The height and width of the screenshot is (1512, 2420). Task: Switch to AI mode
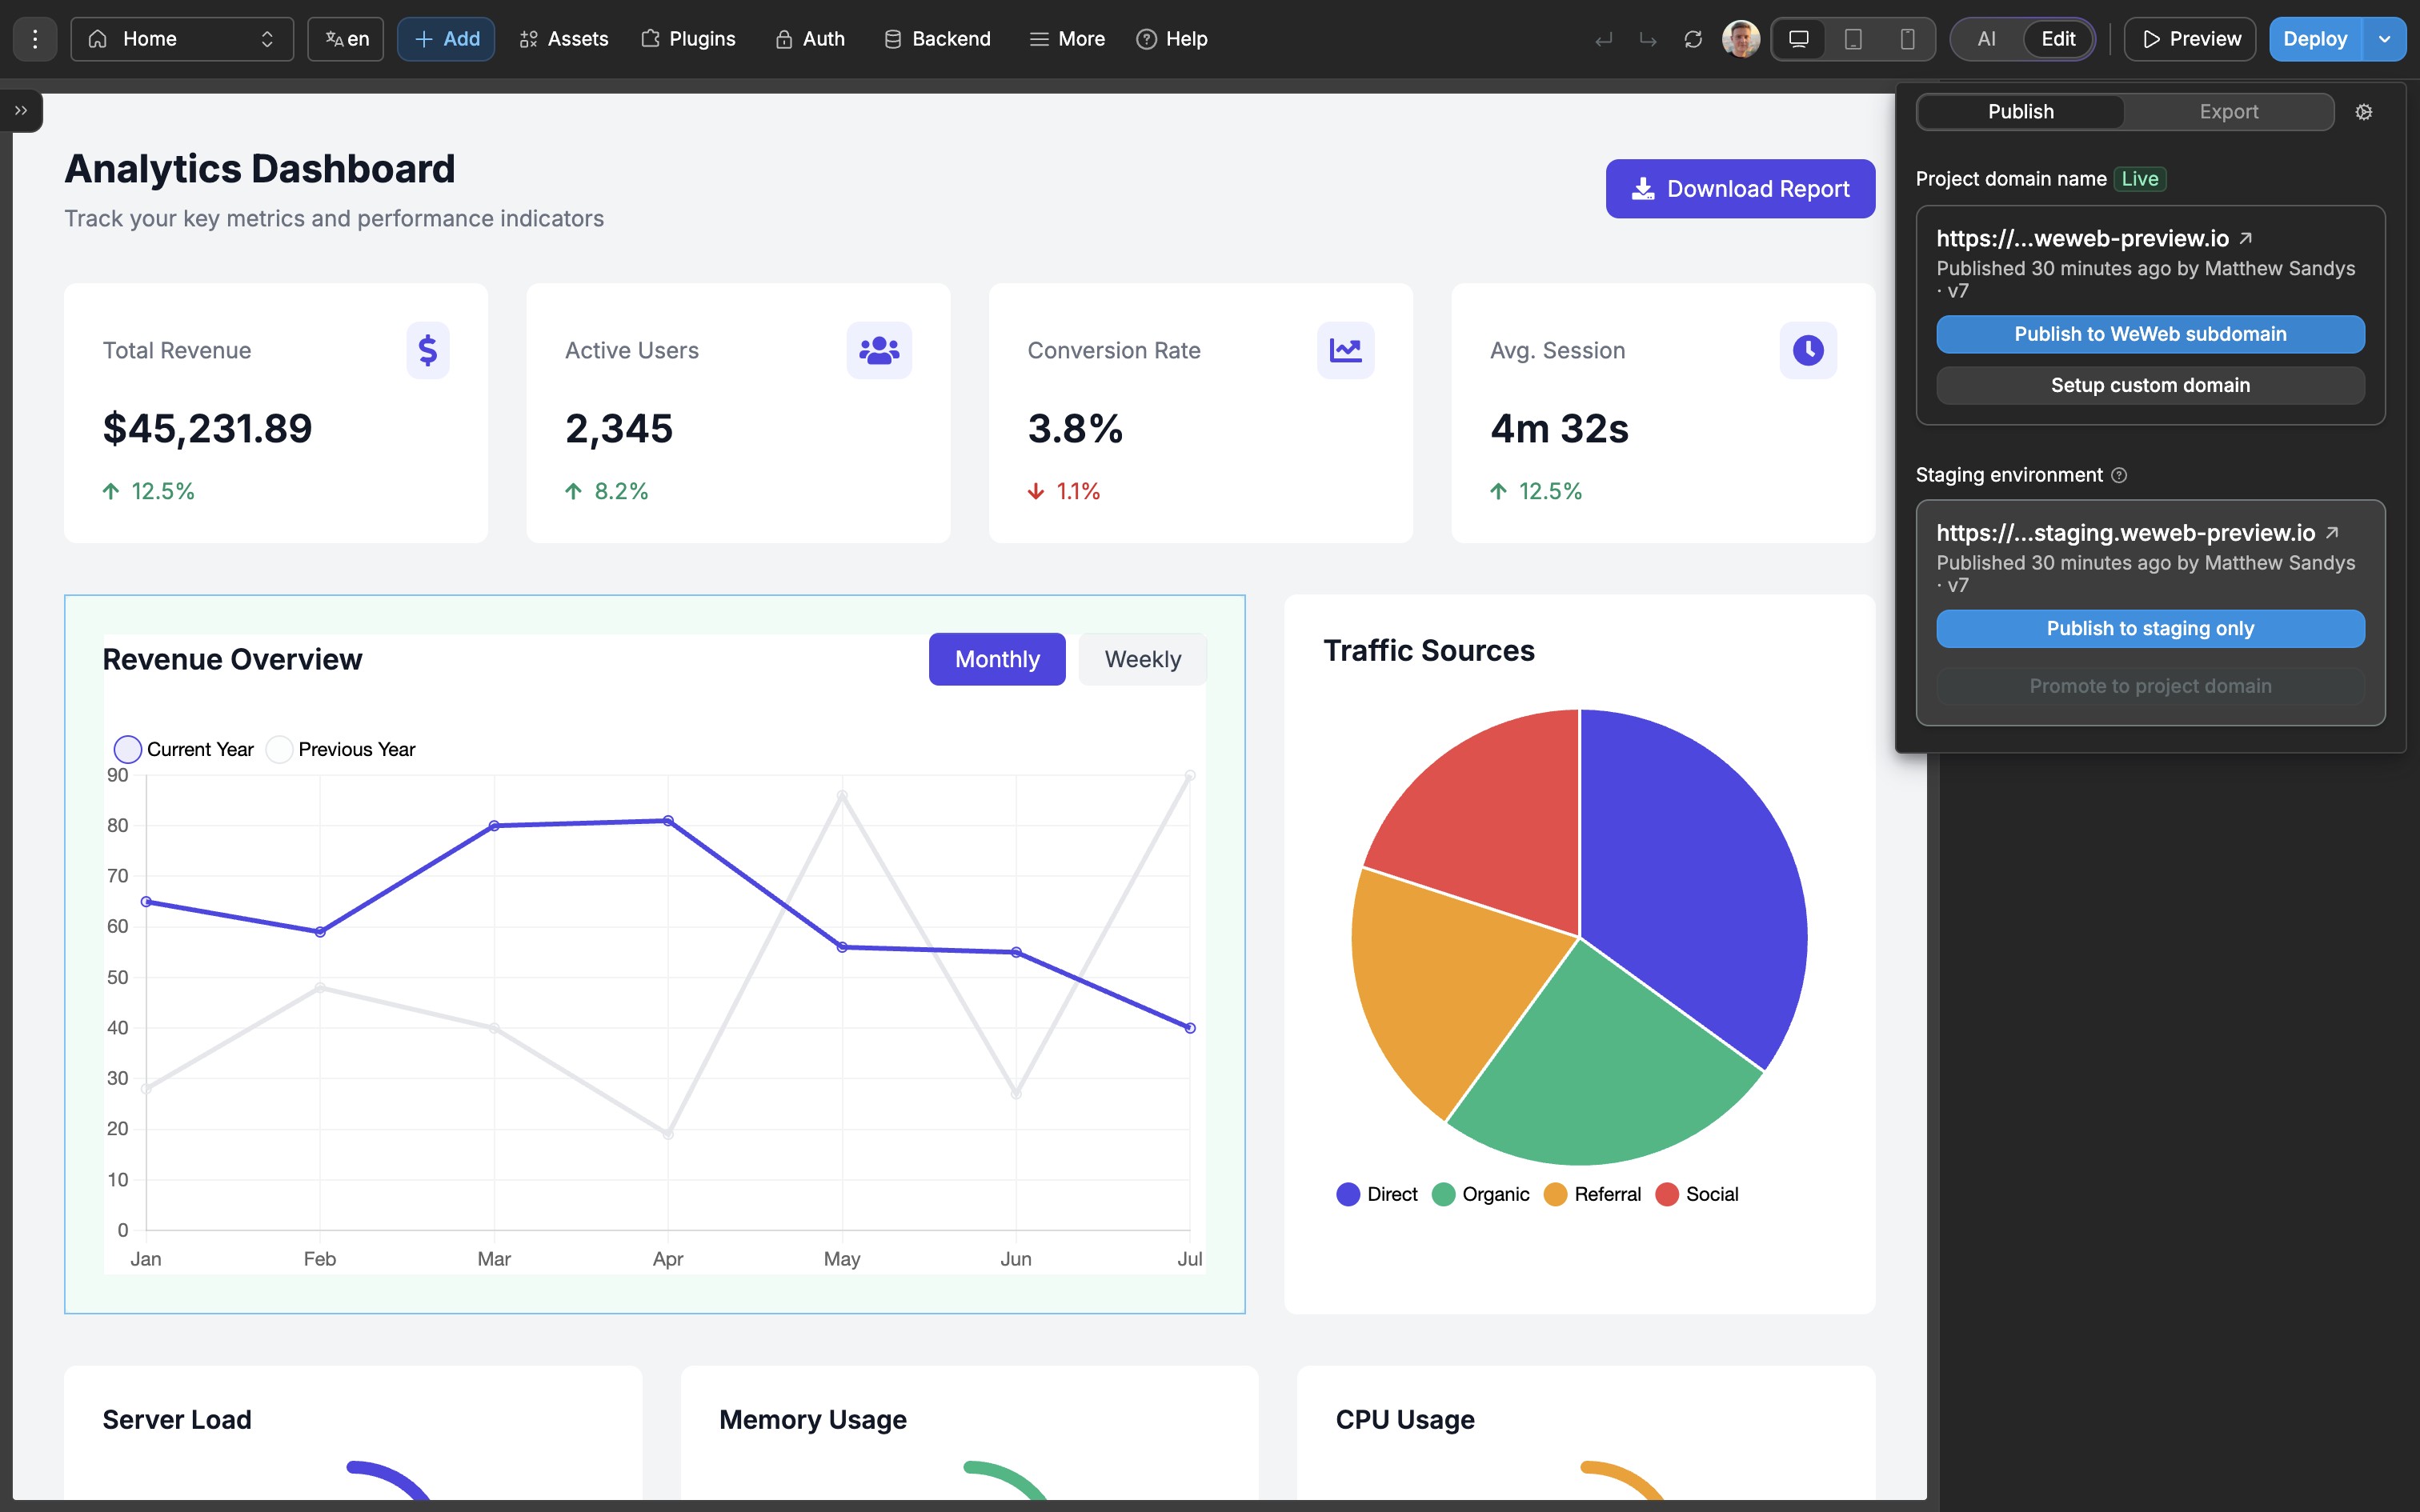click(x=1986, y=39)
